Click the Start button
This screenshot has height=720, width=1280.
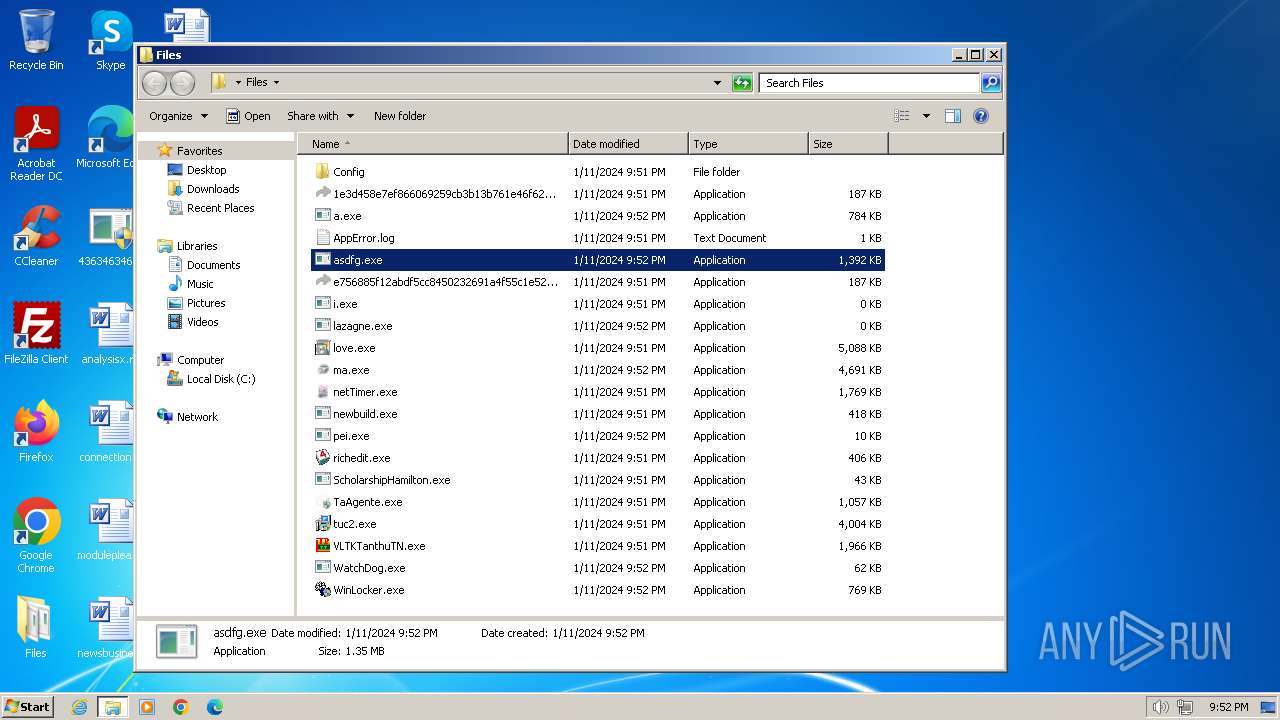tap(27, 707)
